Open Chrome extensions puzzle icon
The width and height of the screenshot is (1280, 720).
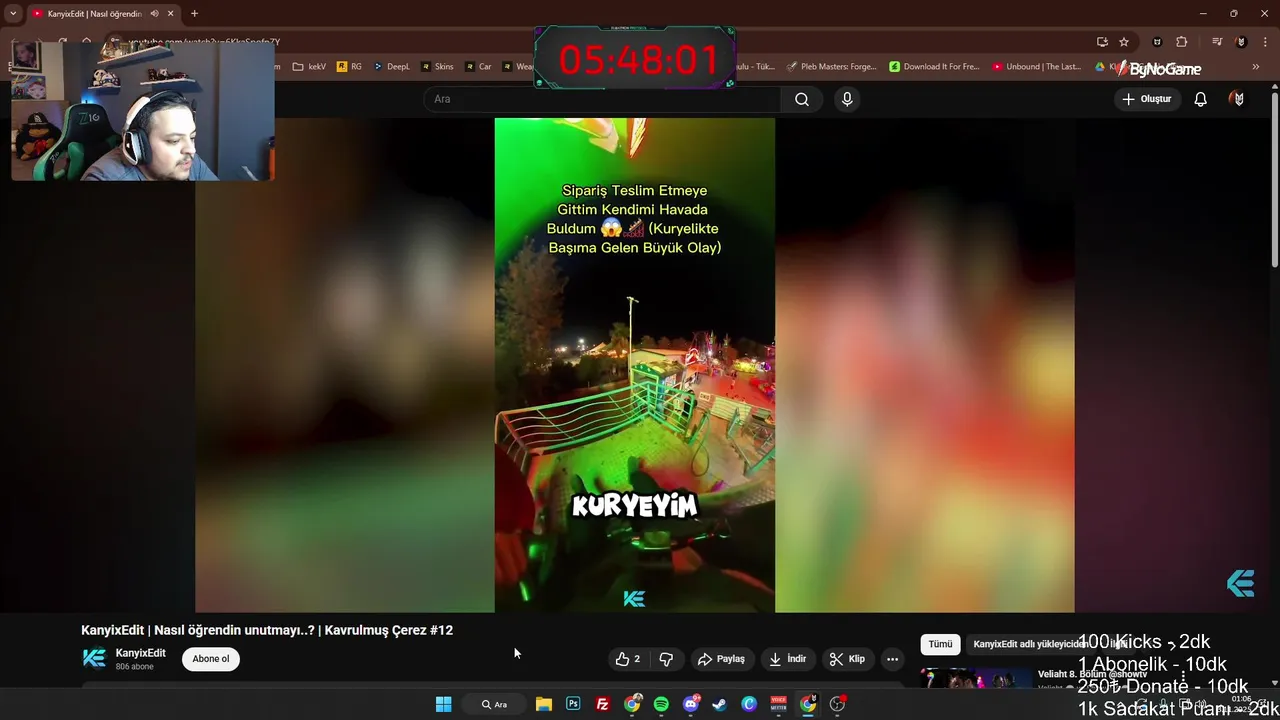[x=1182, y=42]
